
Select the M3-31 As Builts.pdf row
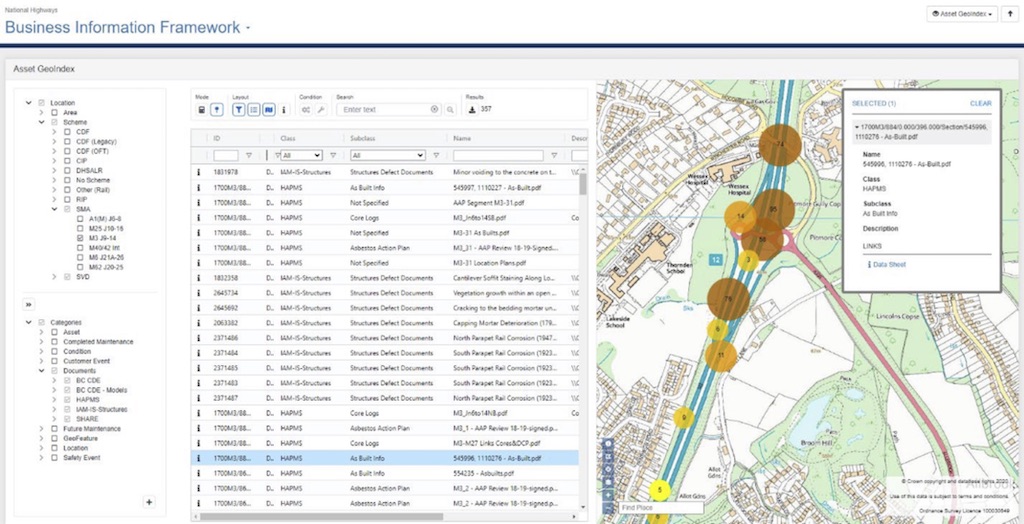coord(387,233)
